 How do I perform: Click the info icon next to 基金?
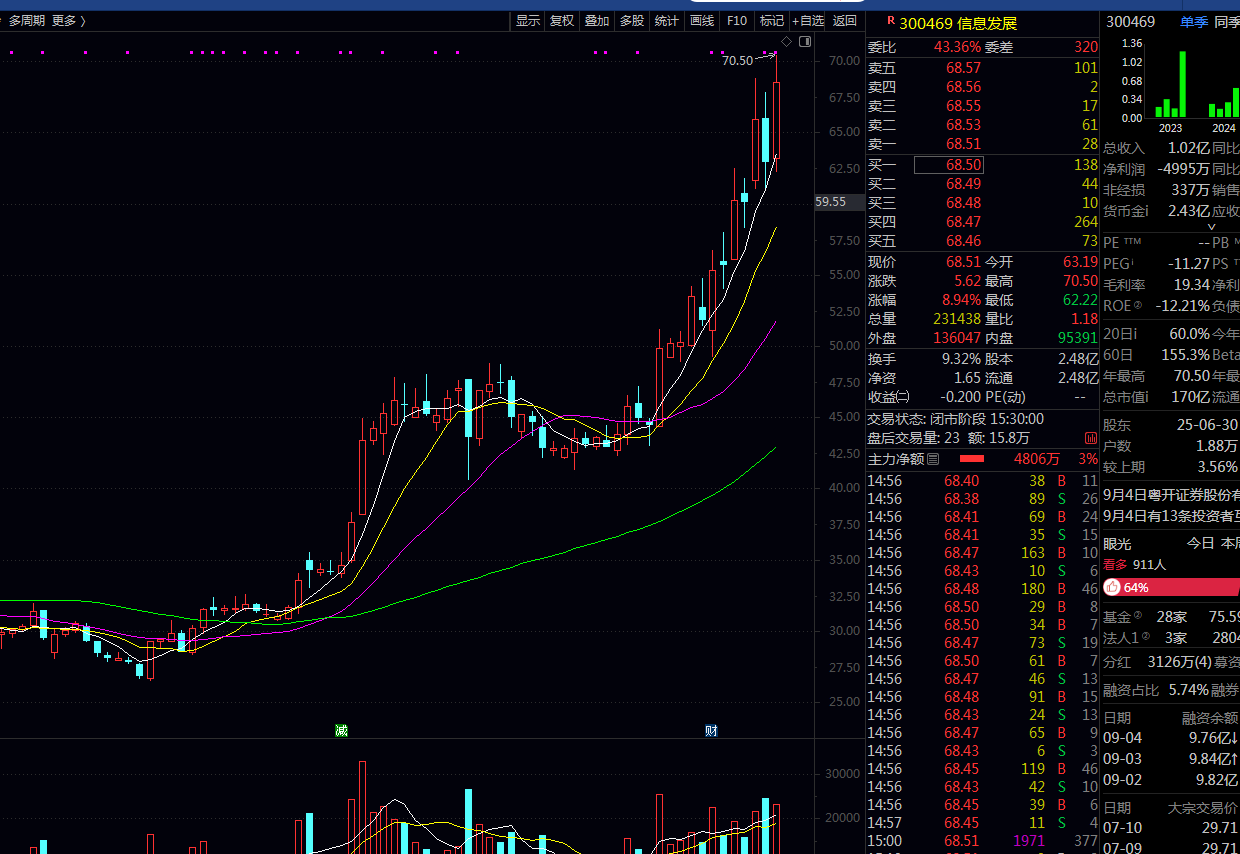(x=1138, y=615)
